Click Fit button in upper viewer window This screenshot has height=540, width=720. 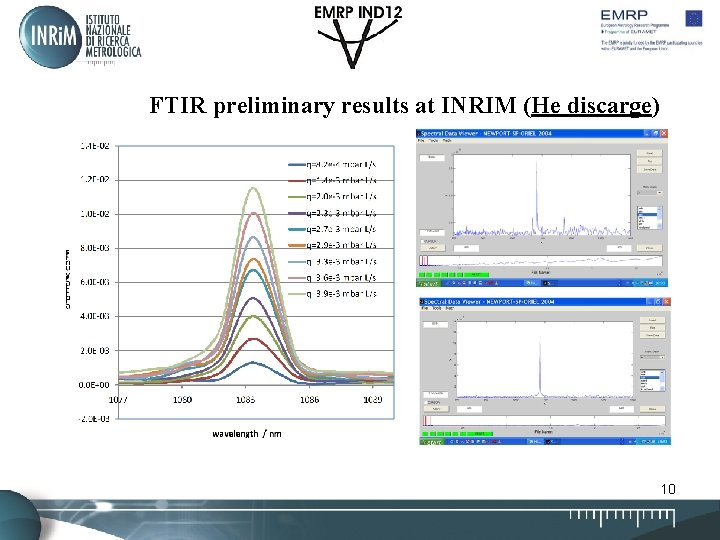(649, 162)
